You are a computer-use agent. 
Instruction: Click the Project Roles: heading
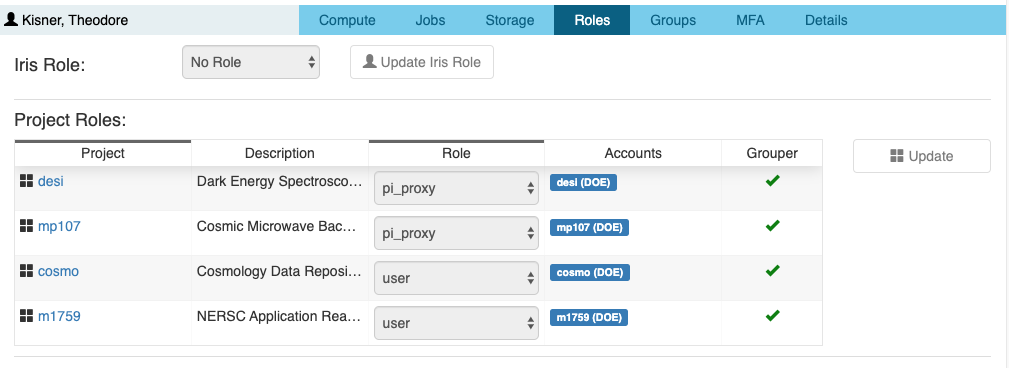(71, 120)
